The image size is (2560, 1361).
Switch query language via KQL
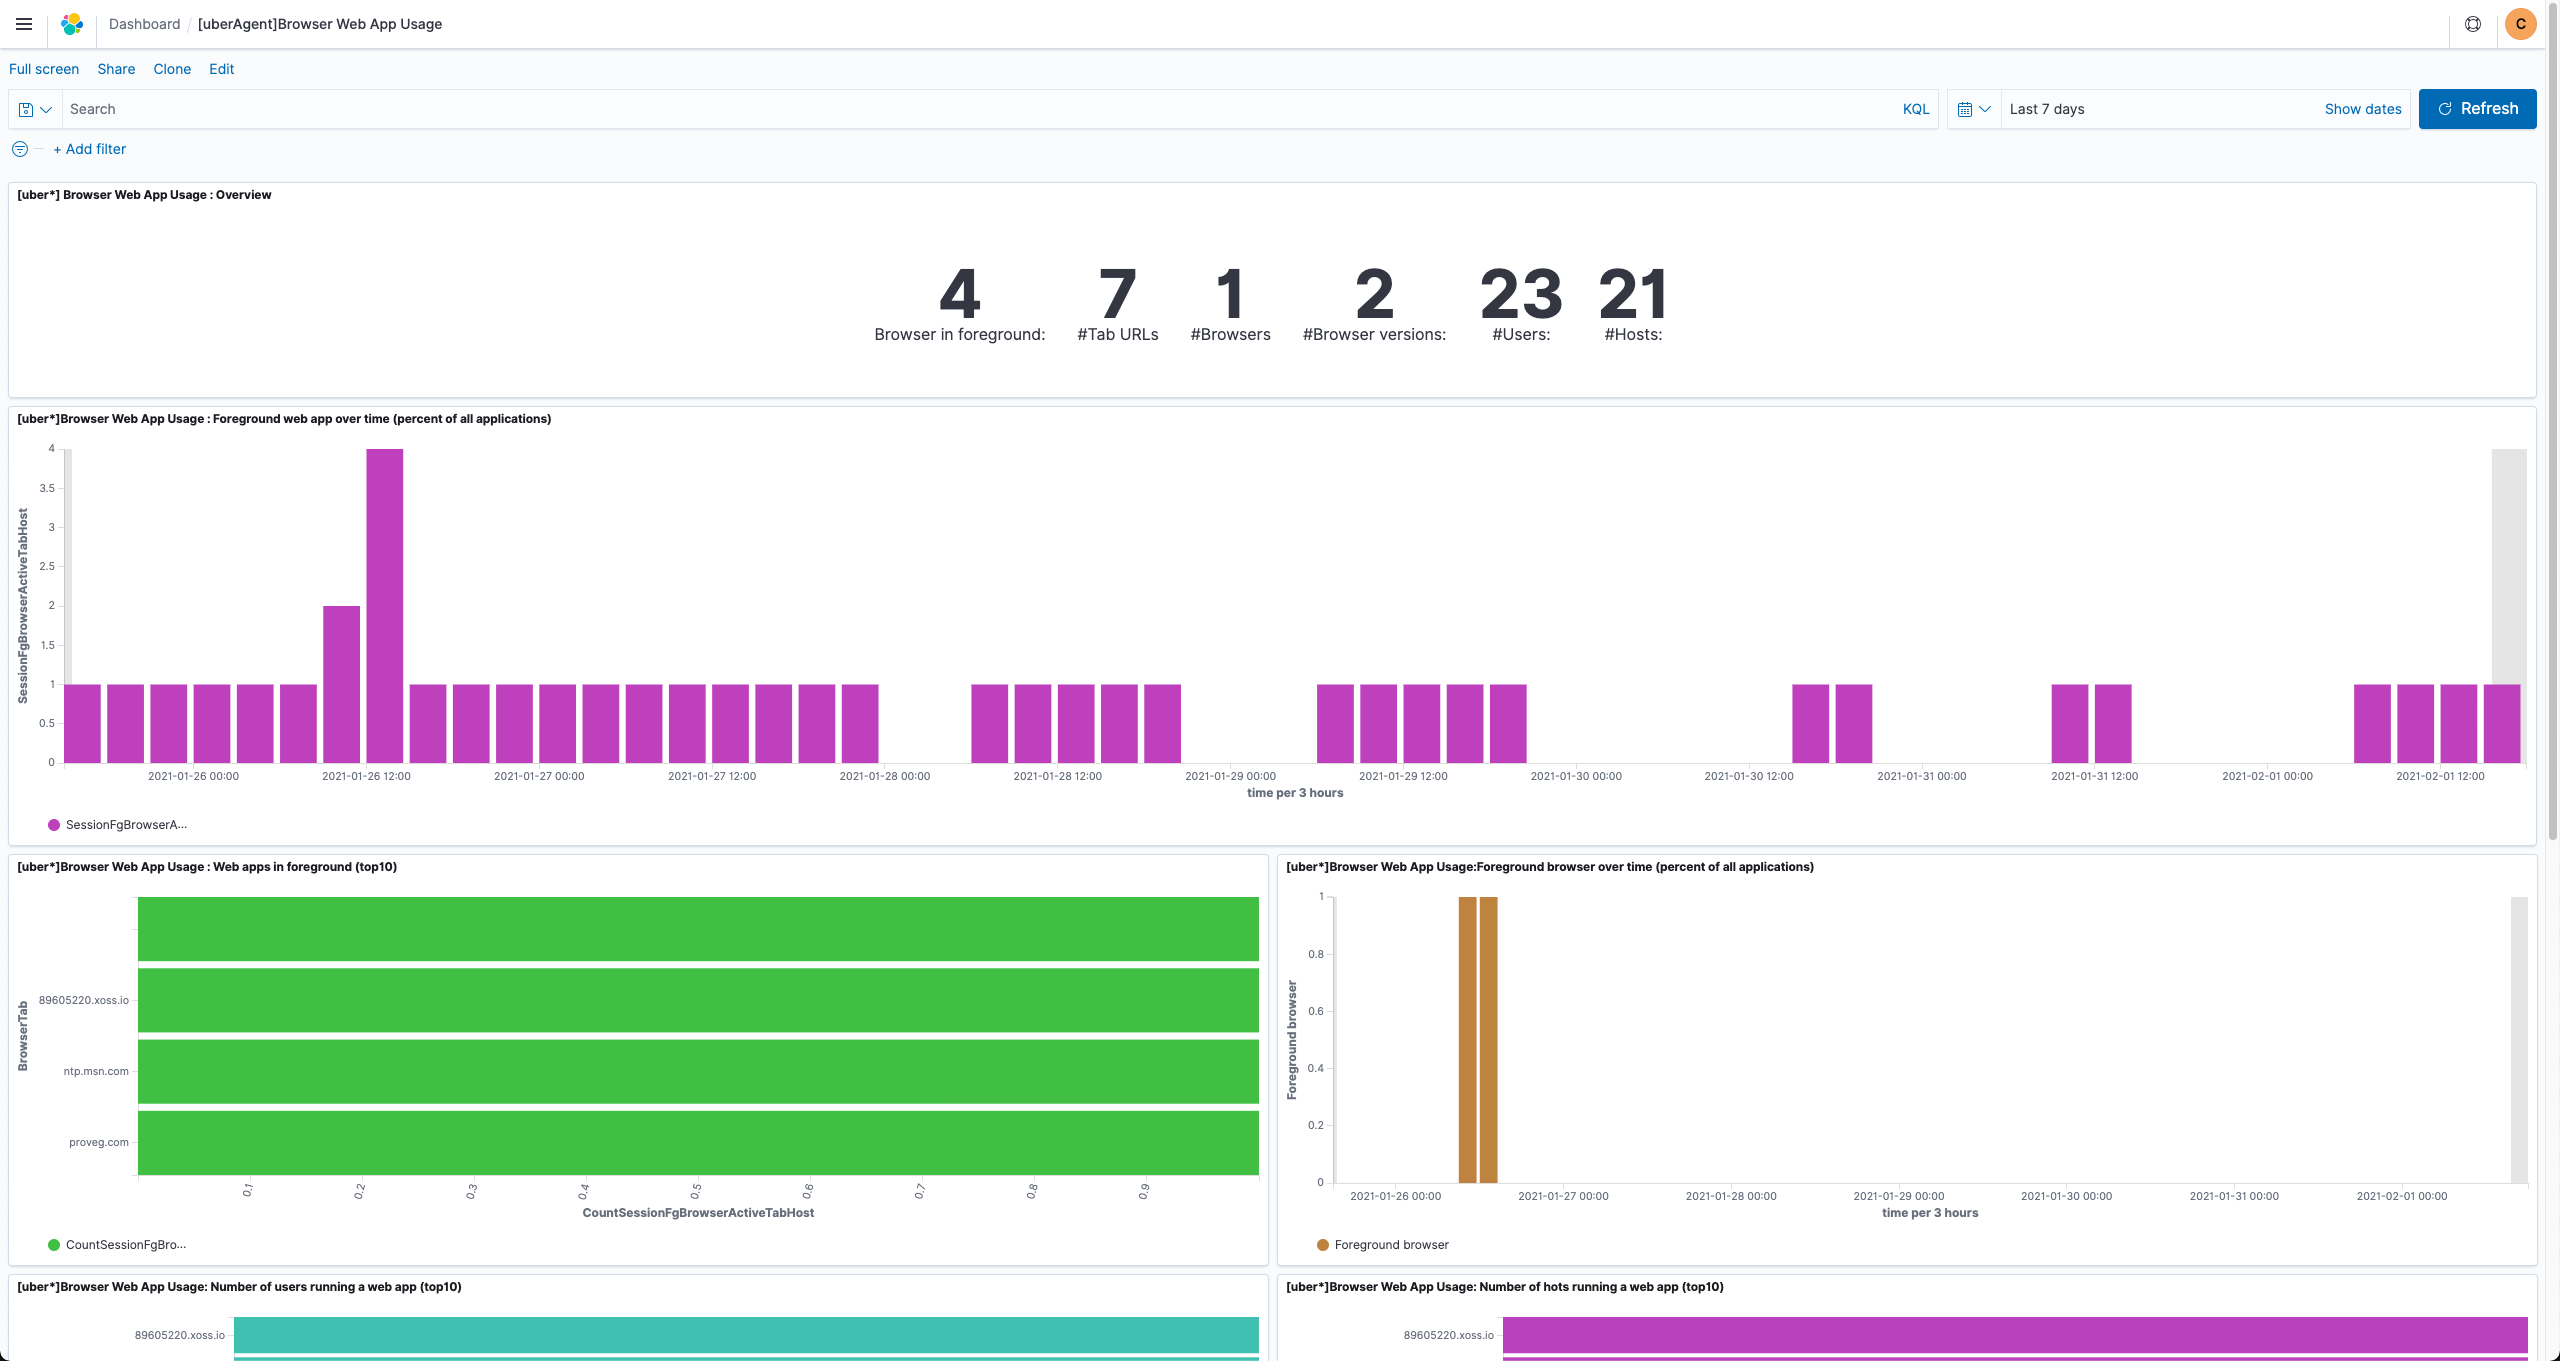(x=1915, y=109)
